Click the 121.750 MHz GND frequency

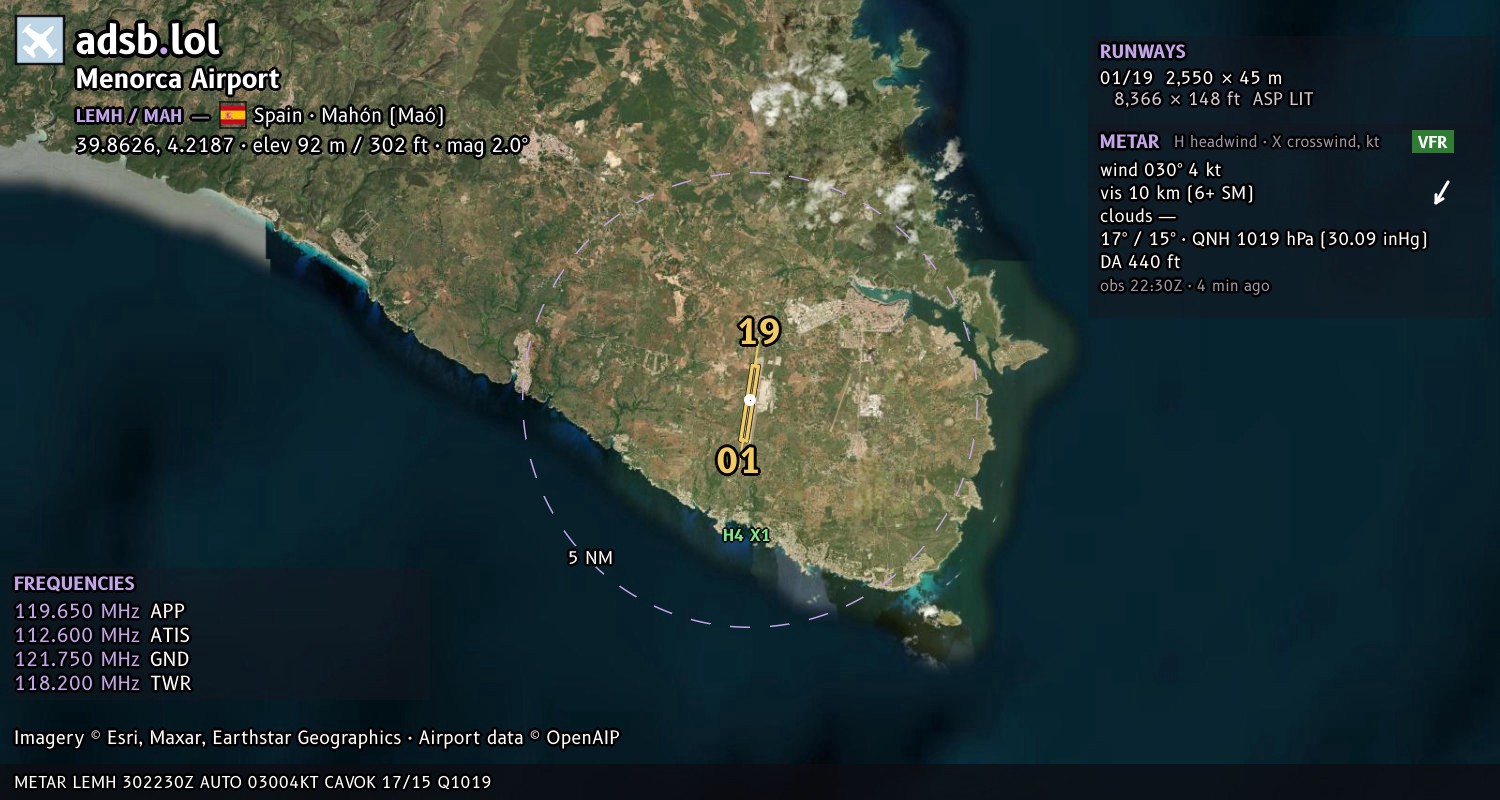coord(102,659)
